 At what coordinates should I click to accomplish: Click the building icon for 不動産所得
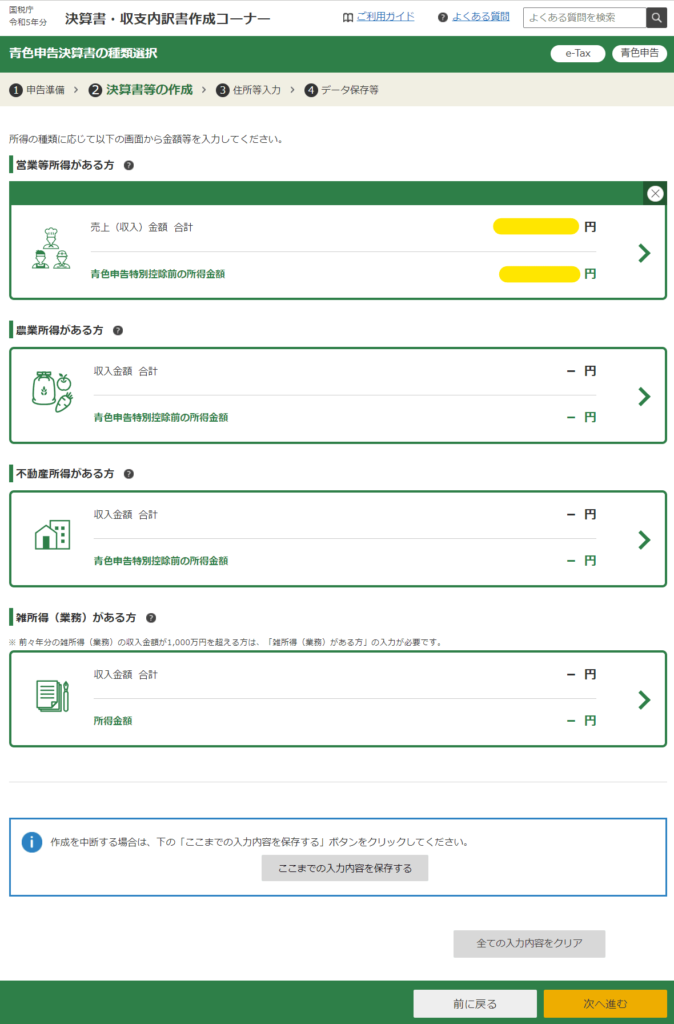click(52, 536)
